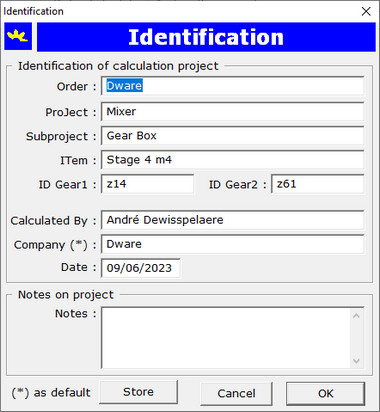The height and width of the screenshot is (412, 380).
Task: Cancel the Identification dialog
Action: pyautogui.click(x=236, y=393)
